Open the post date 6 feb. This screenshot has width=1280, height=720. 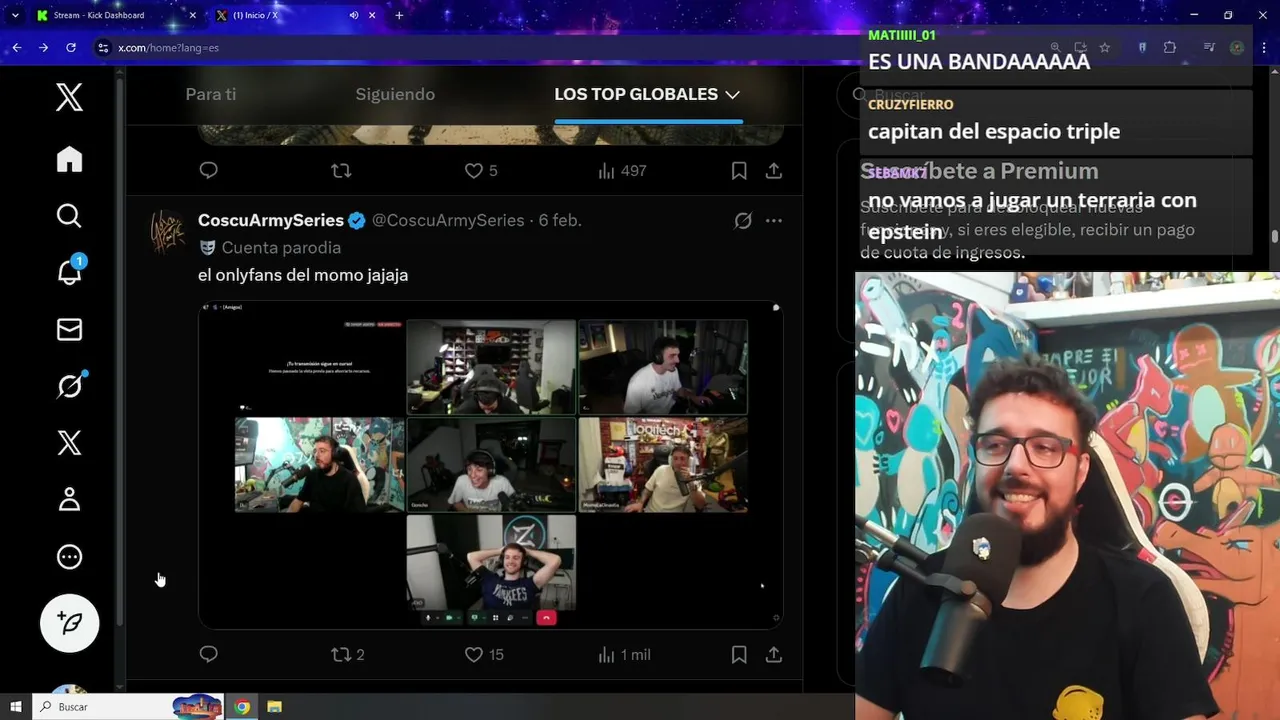pos(560,220)
